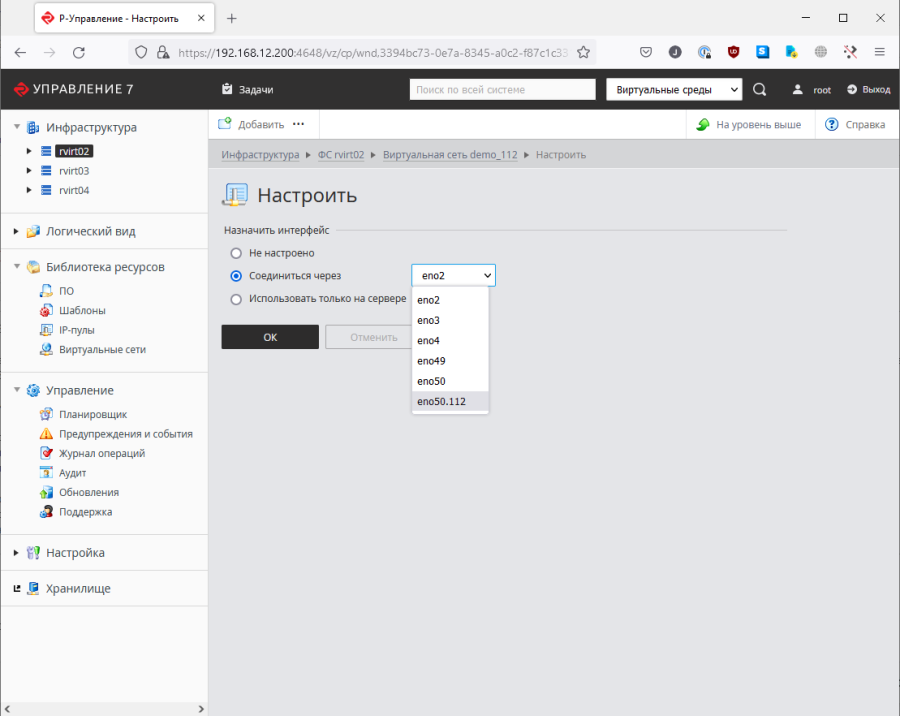Select the 'Не настроено' radio button
900x716 pixels.
236,254
